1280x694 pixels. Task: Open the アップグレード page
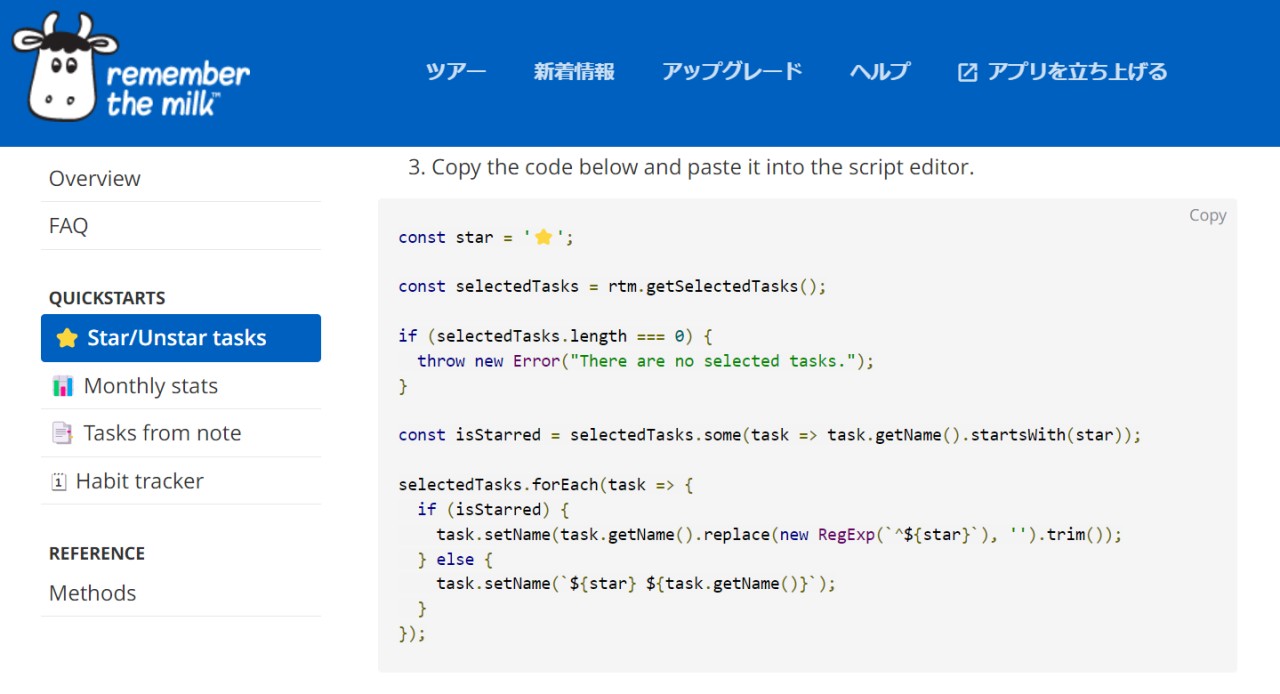[732, 72]
